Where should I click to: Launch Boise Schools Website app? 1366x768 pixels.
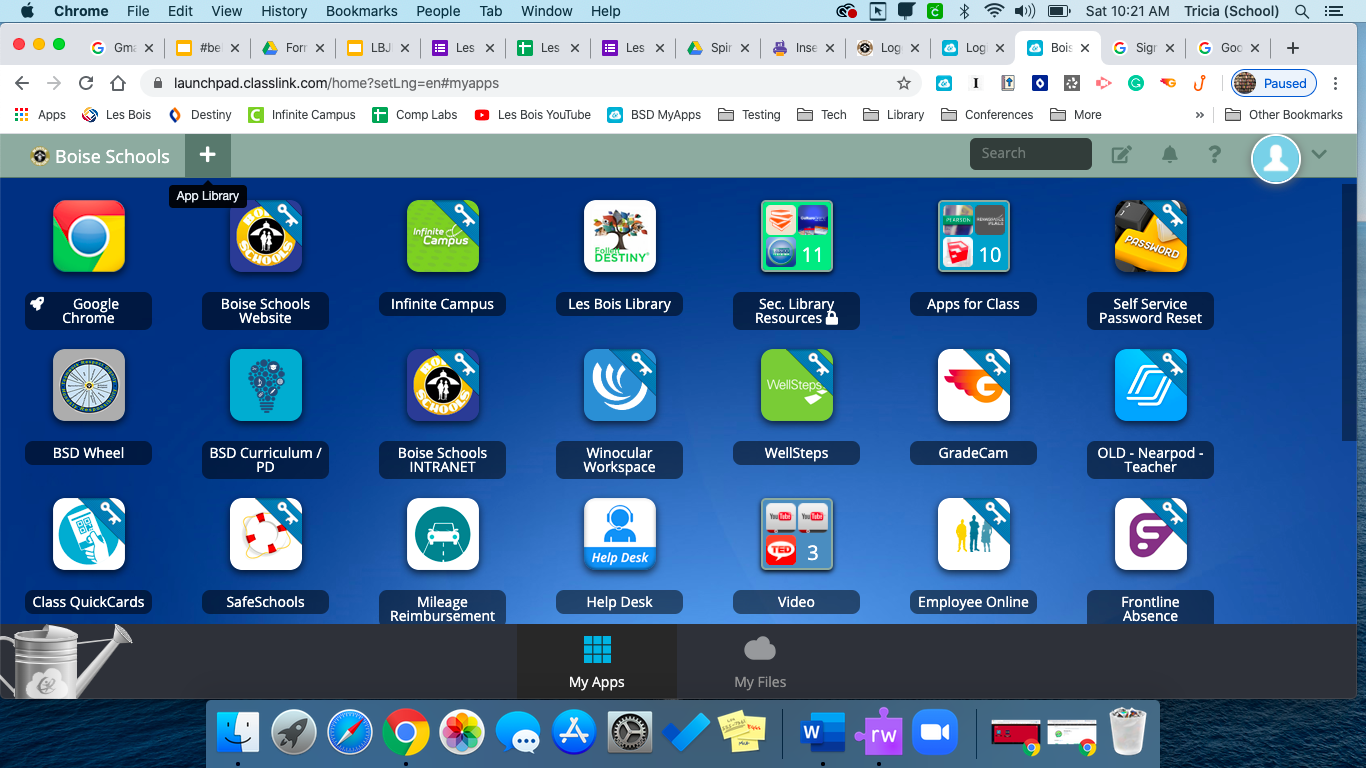click(x=266, y=236)
